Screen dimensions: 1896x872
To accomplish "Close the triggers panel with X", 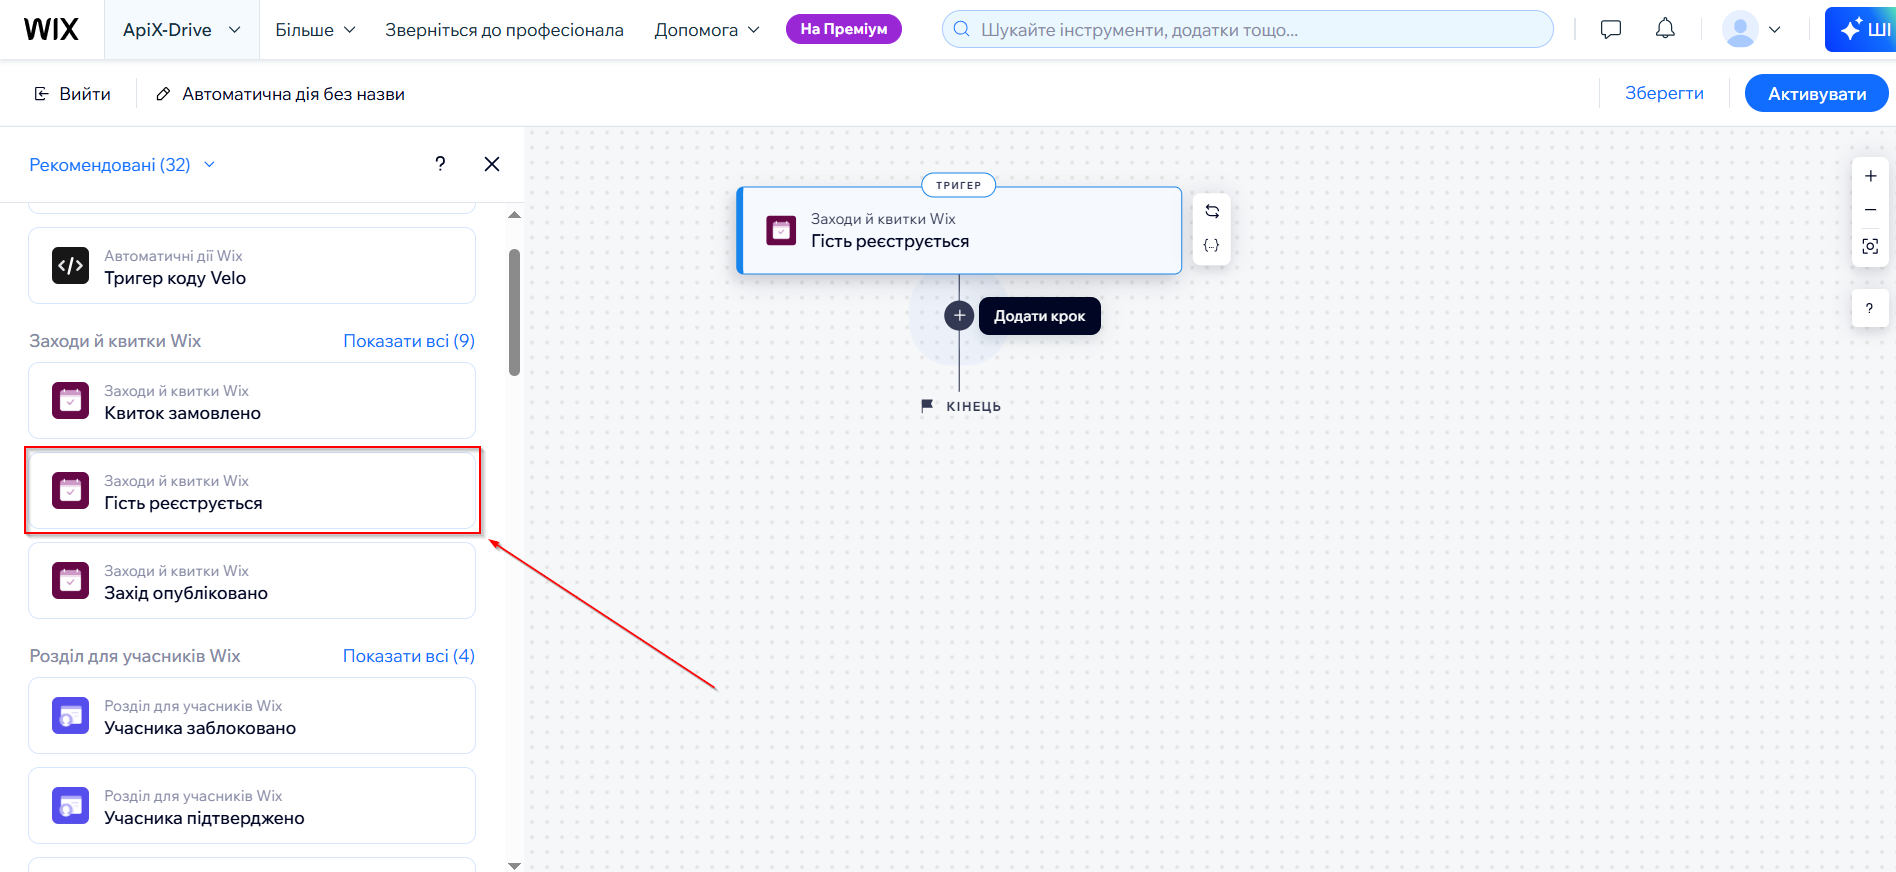I will 492,164.
